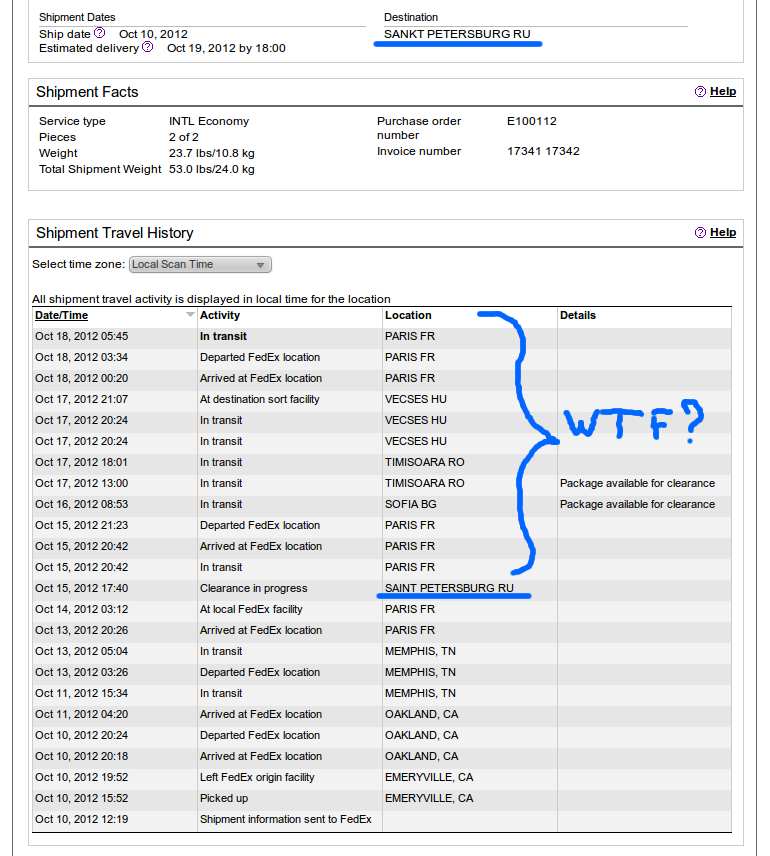
Task: Select the SOFIA BG location cell
Action: pos(411,504)
